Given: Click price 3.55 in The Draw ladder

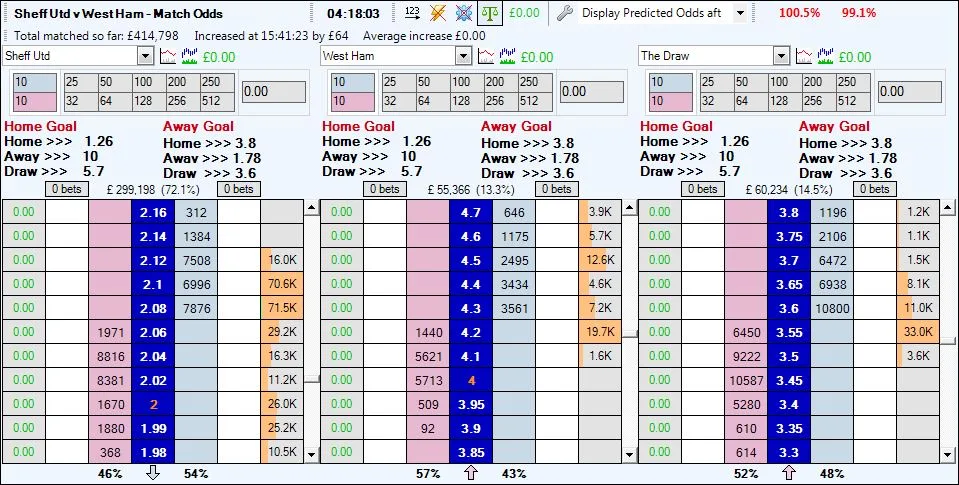Looking at the screenshot, I should tap(789, 332).
